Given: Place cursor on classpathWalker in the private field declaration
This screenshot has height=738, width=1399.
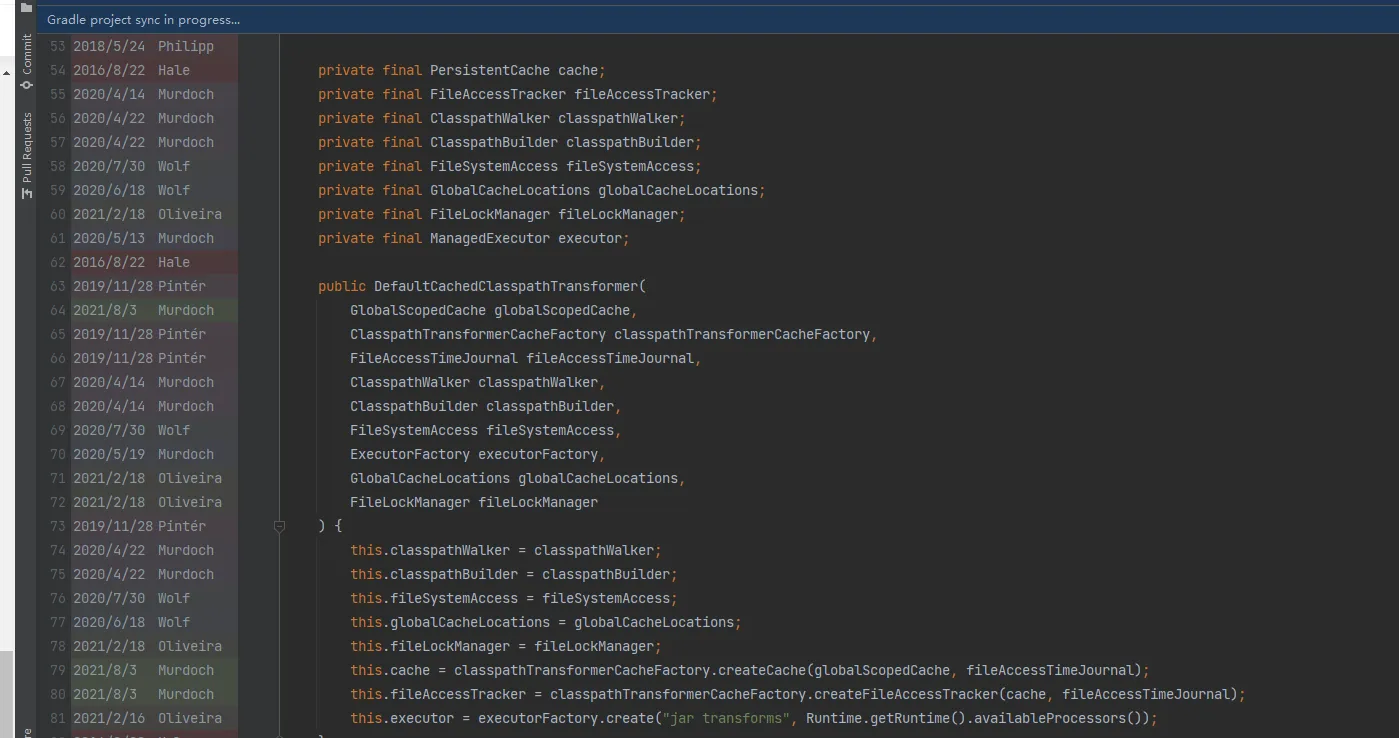Looking at the screenshot, I should 618,118.
